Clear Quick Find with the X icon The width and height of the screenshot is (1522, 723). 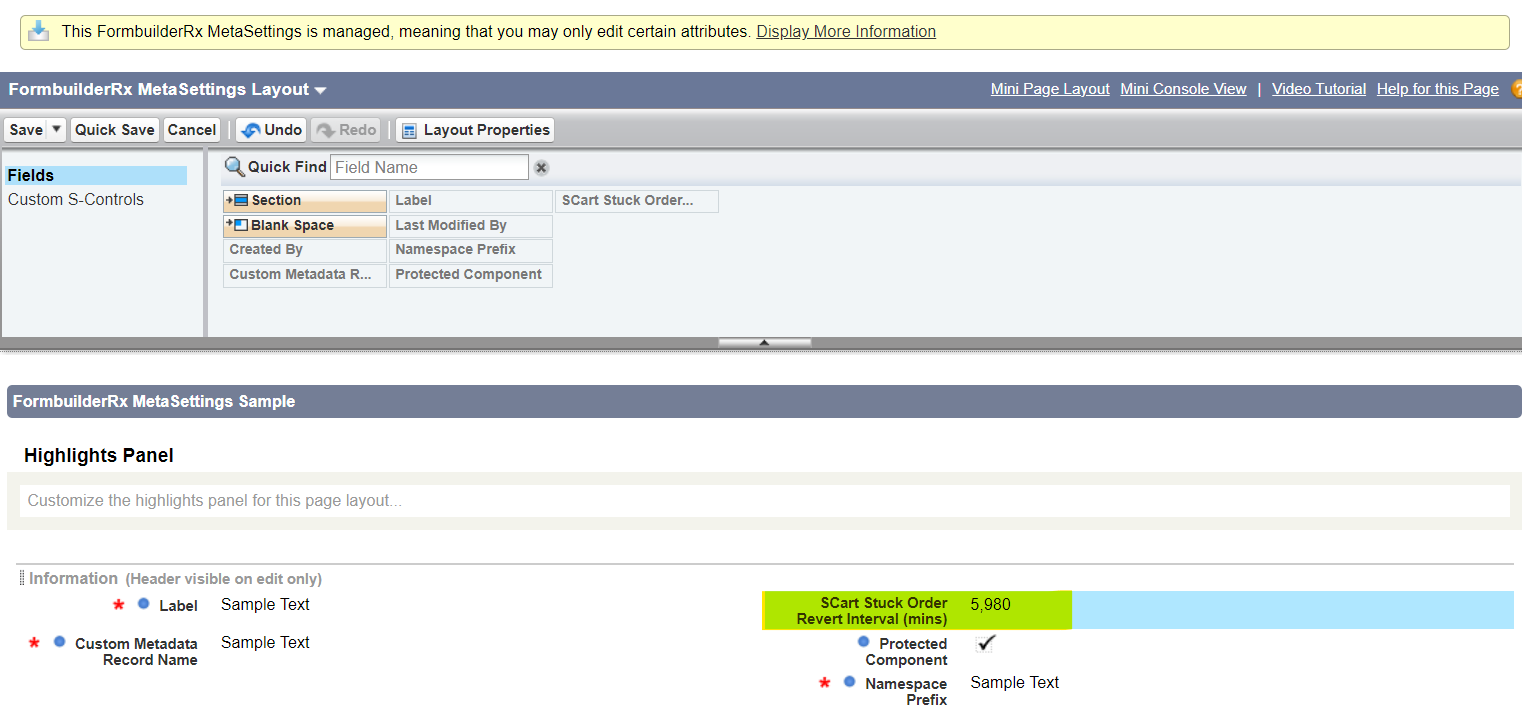541,168
